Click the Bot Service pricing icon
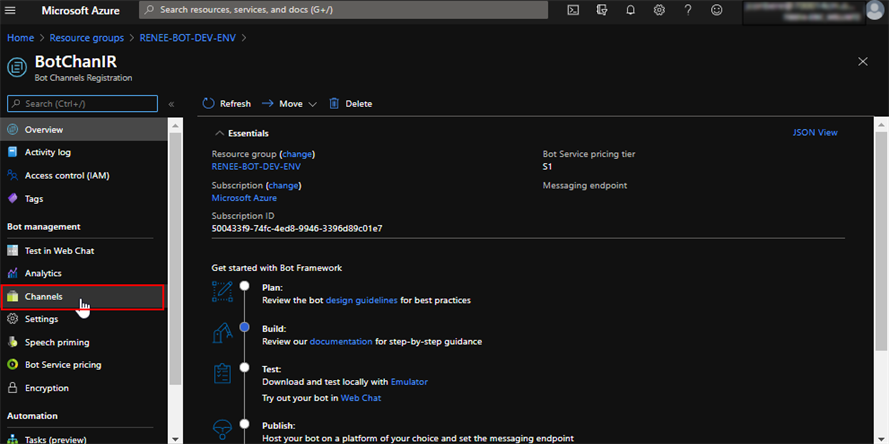Image resolution: width=889 pixels, height=444 pixels. tap(12, 365)
